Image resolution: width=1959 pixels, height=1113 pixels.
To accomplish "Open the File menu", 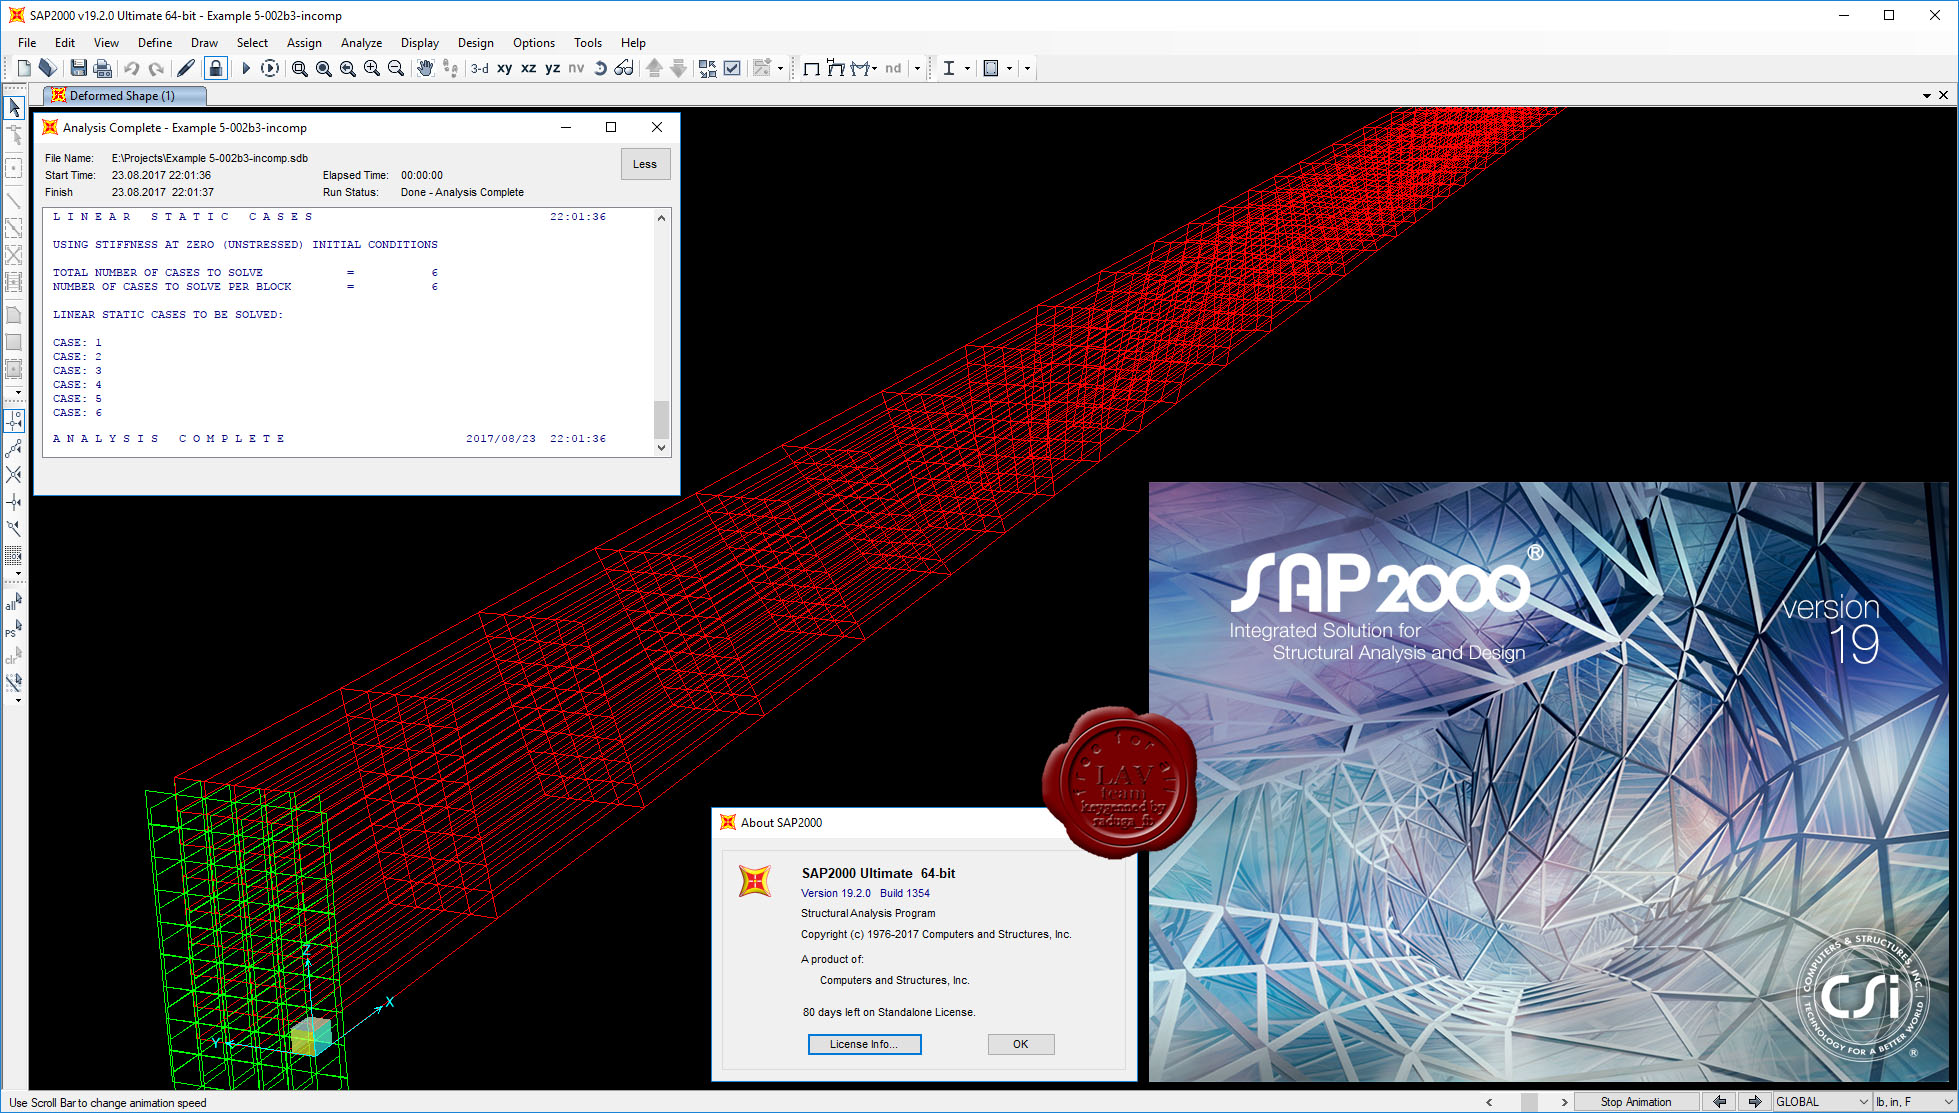I will pyautogui.click(x=27, y=42).
